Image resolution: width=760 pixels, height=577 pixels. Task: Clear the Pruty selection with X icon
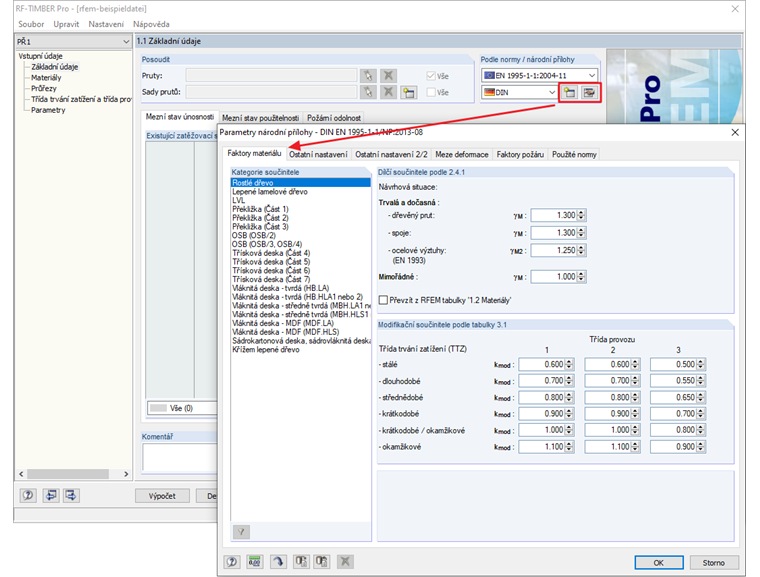[388, 76]
